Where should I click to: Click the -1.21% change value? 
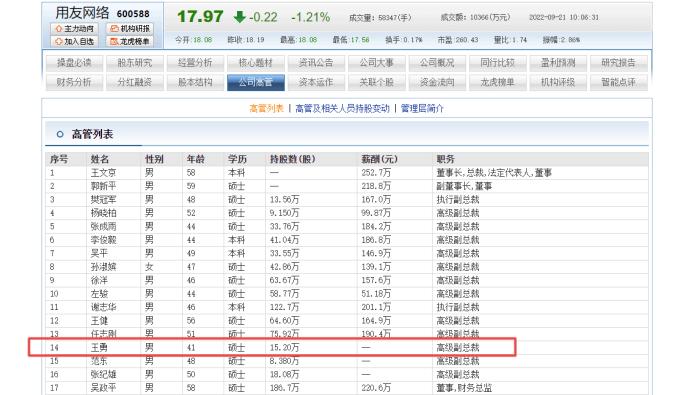coord(311,17)
